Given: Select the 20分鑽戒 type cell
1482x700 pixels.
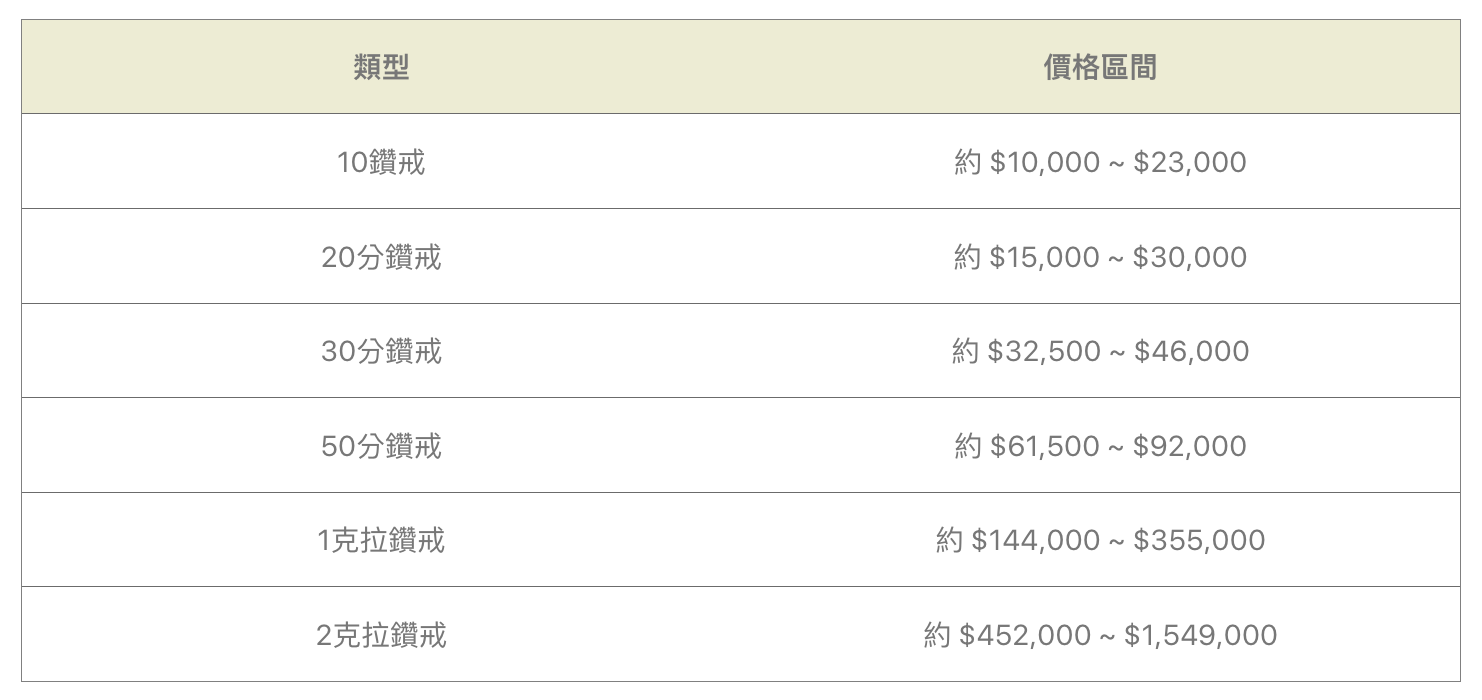Looking at the screenshot, I should click(381, 257).
